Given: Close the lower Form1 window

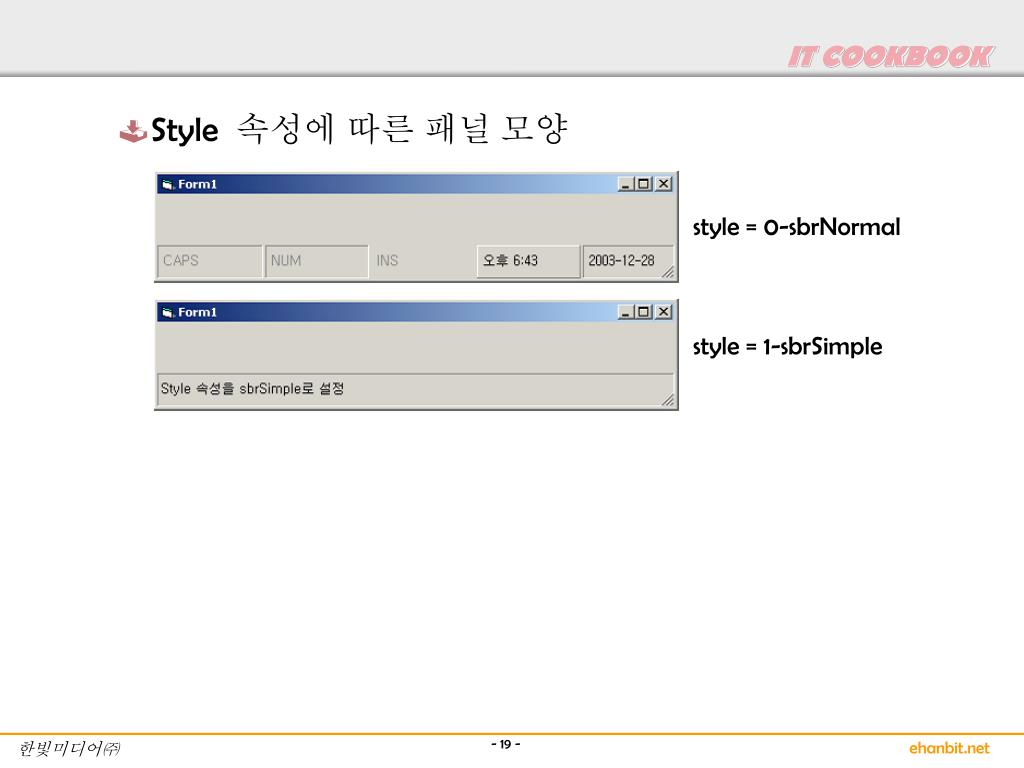Looking at the screenshot, I should pyautogui.click(x=664, y=312).
